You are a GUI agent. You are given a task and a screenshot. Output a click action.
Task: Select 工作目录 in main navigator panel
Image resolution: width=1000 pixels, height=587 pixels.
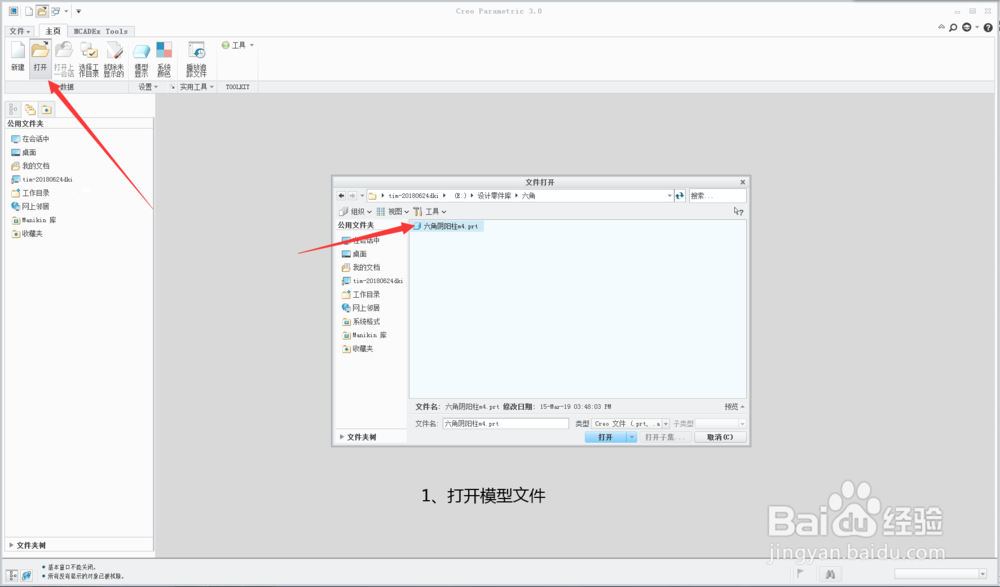[x=30, y=193]
